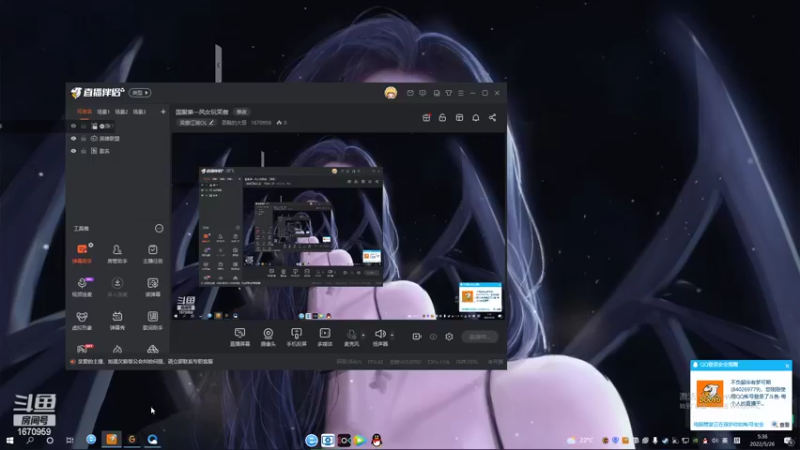Switch to the 场景1 scene tab

[104, 112]
